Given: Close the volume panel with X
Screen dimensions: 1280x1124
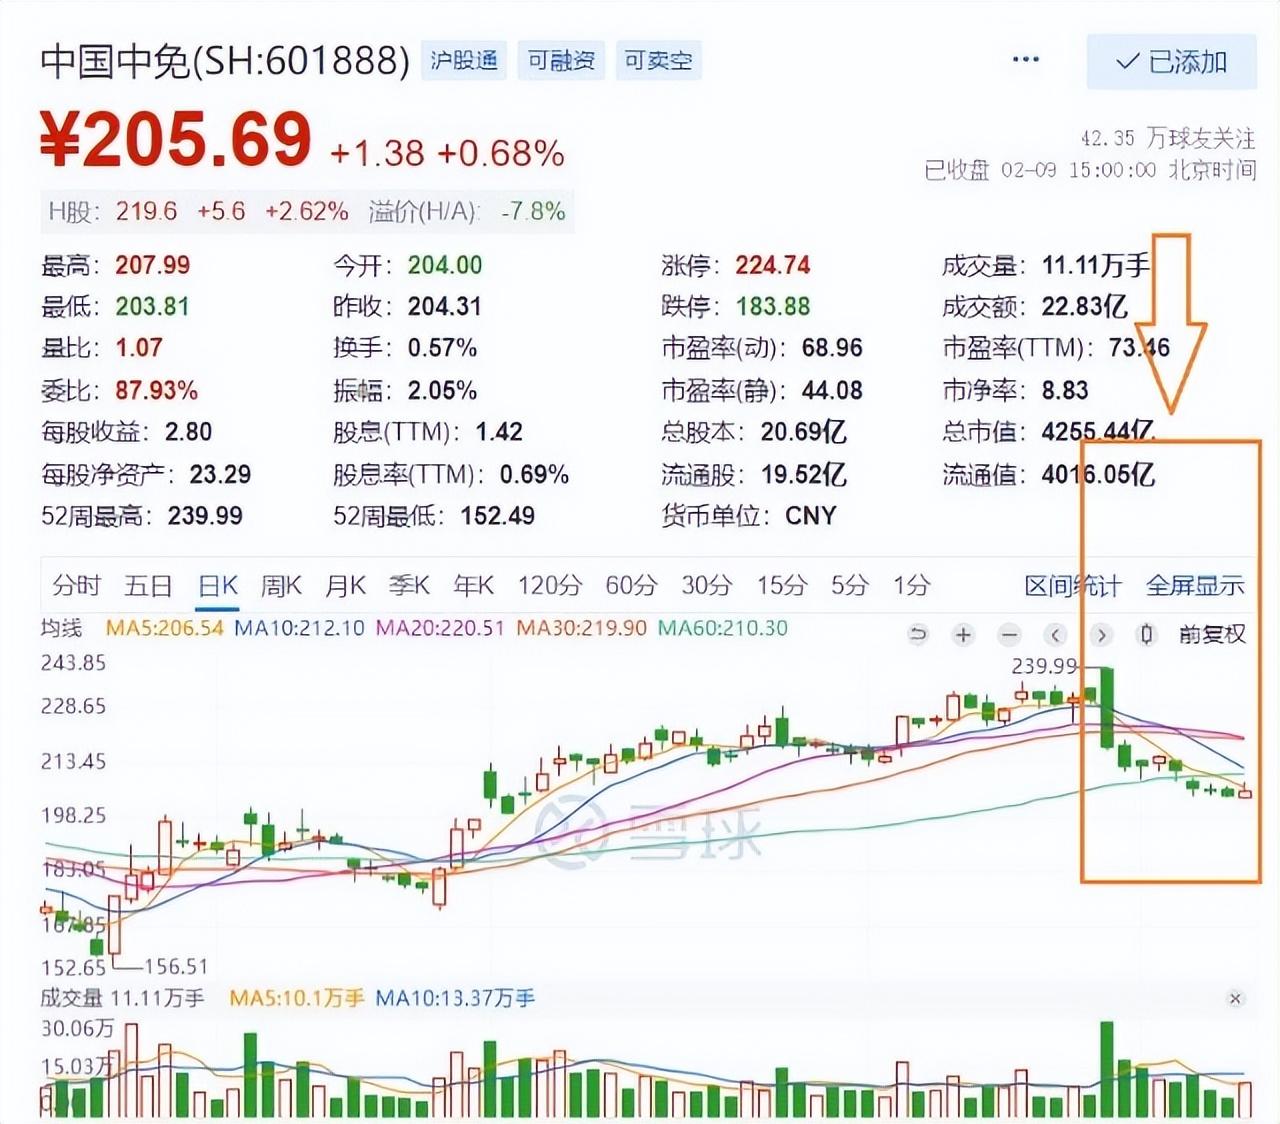Looking at the screenshot, I should click(1235, 999).
